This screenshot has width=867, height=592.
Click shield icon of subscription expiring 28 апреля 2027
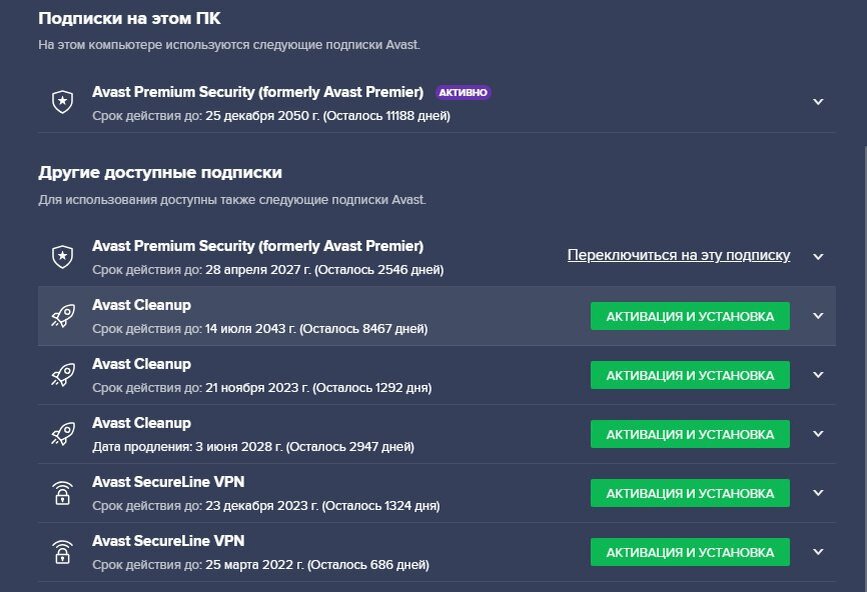(x=62, y=256)
